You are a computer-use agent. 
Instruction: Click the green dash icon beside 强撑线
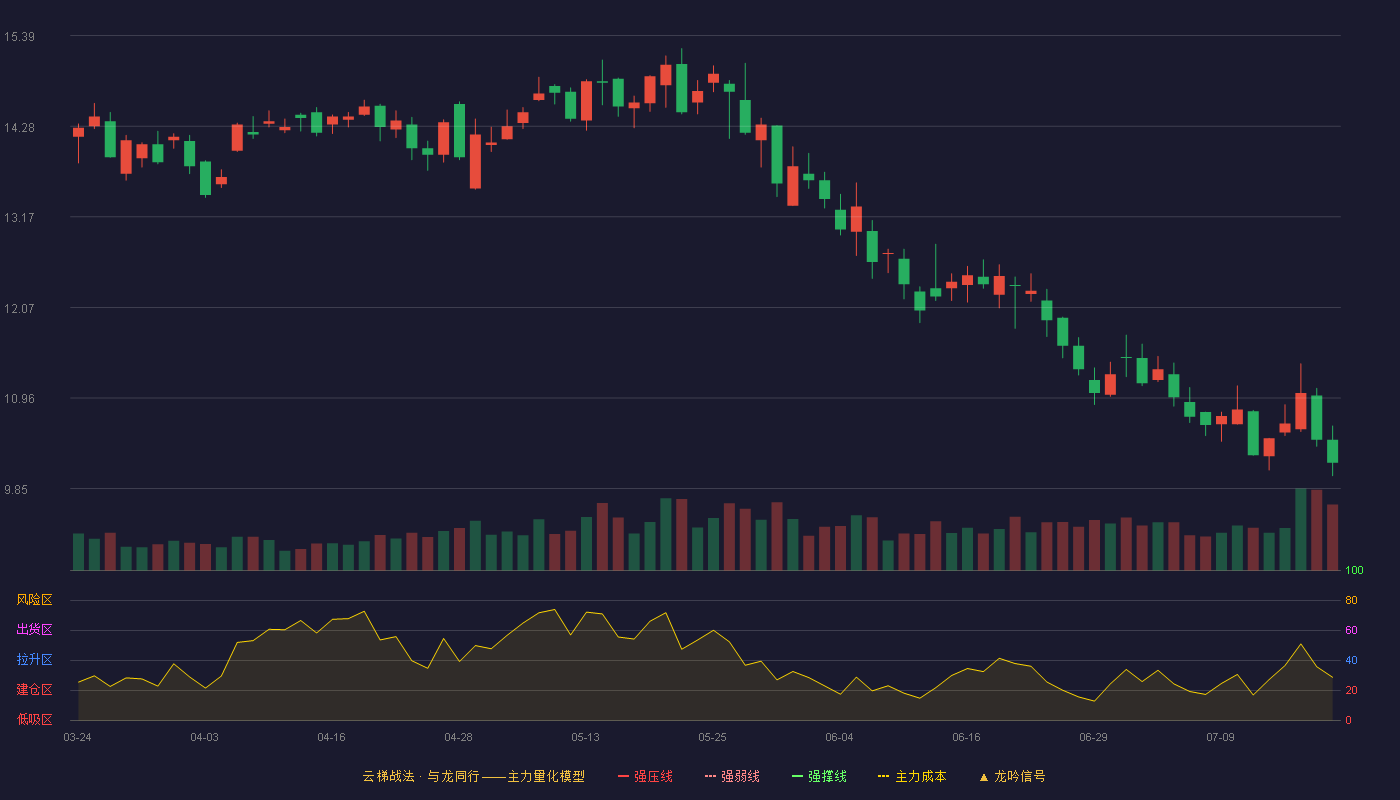point(797,776)
